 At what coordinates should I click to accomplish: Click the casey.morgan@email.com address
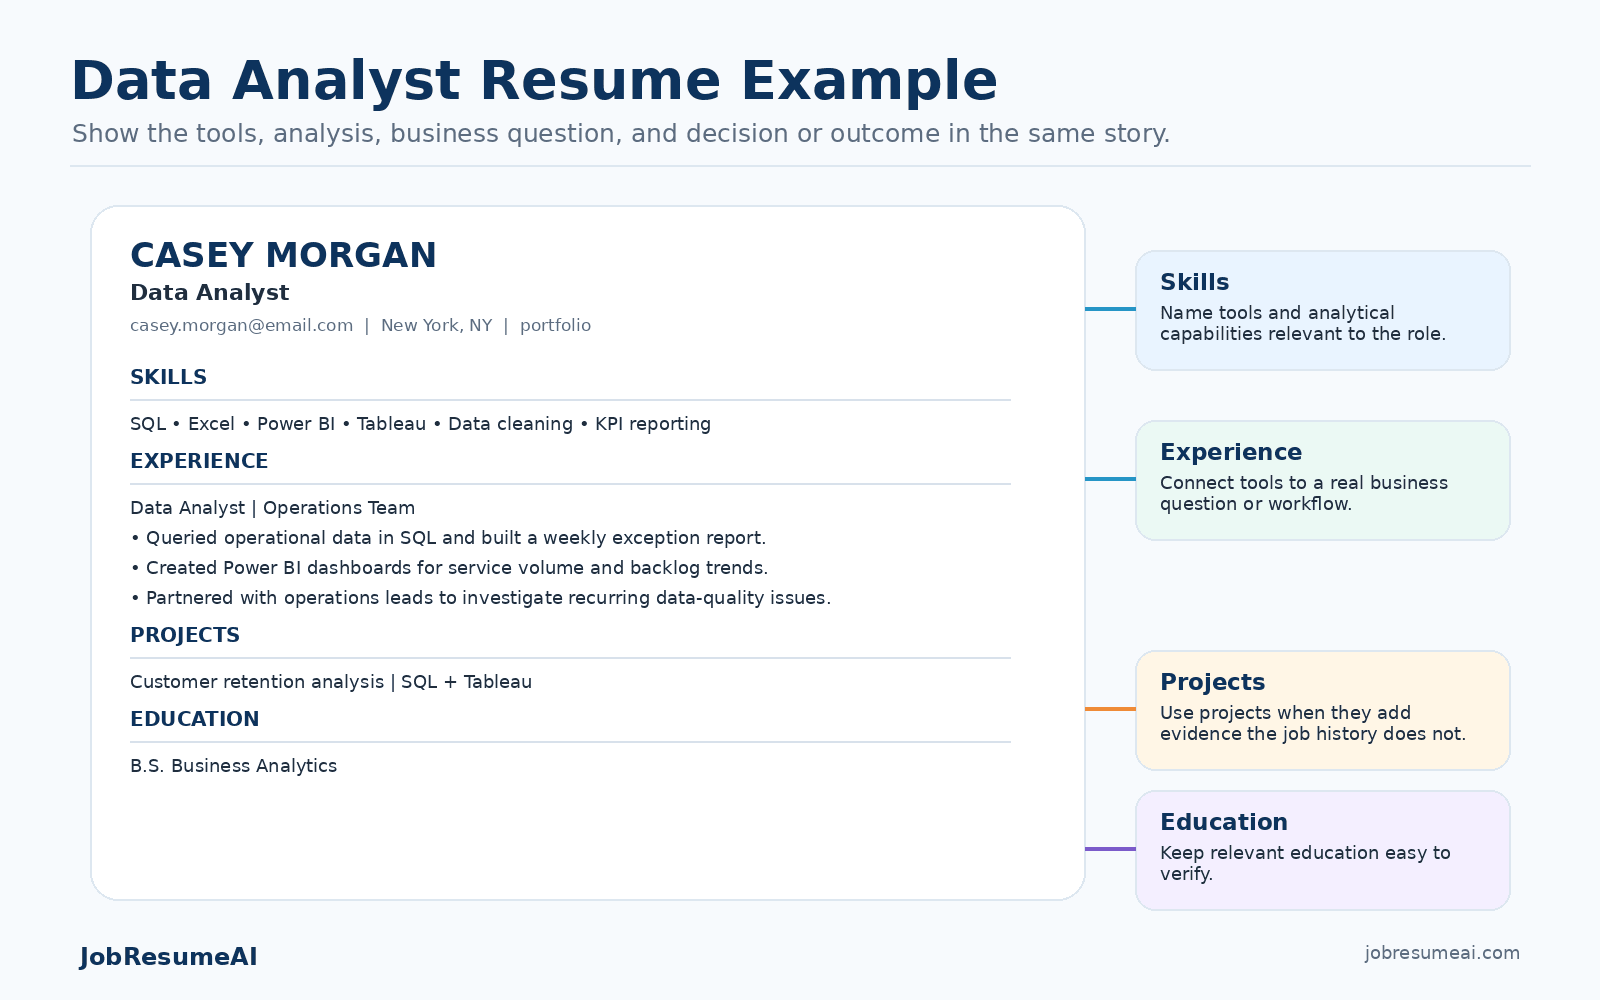point(241,325)
